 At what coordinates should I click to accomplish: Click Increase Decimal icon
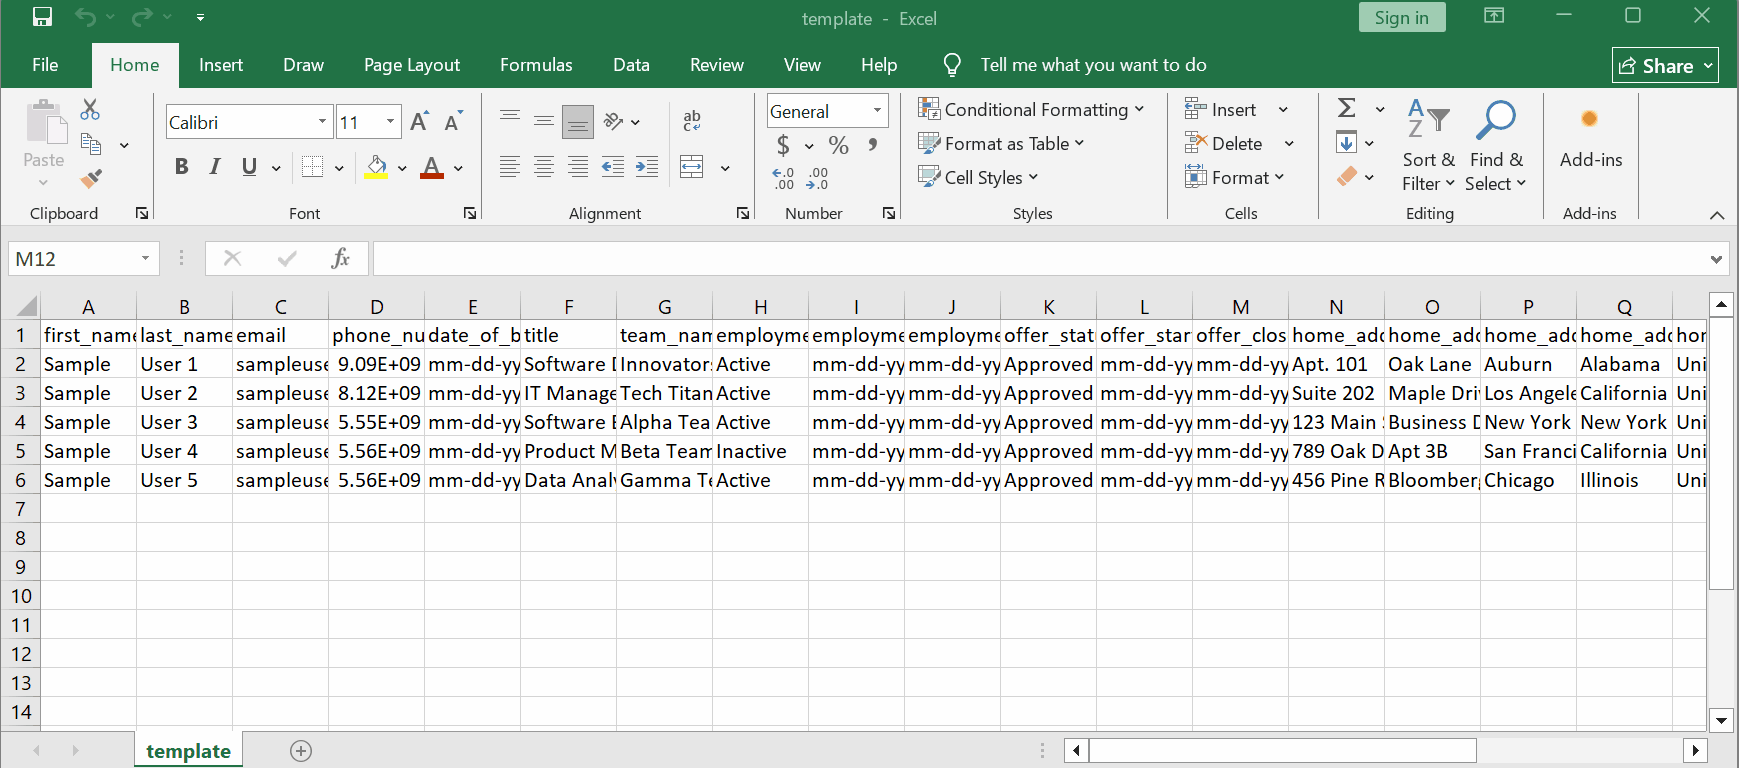click(783, 179)
